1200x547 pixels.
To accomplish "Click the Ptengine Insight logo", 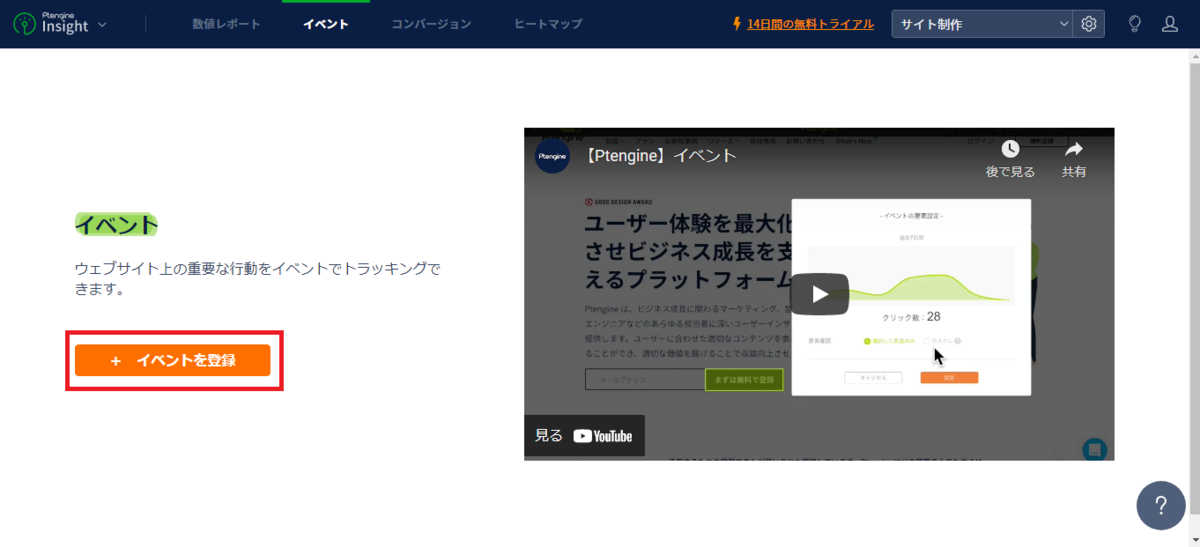I will [50, 23].
